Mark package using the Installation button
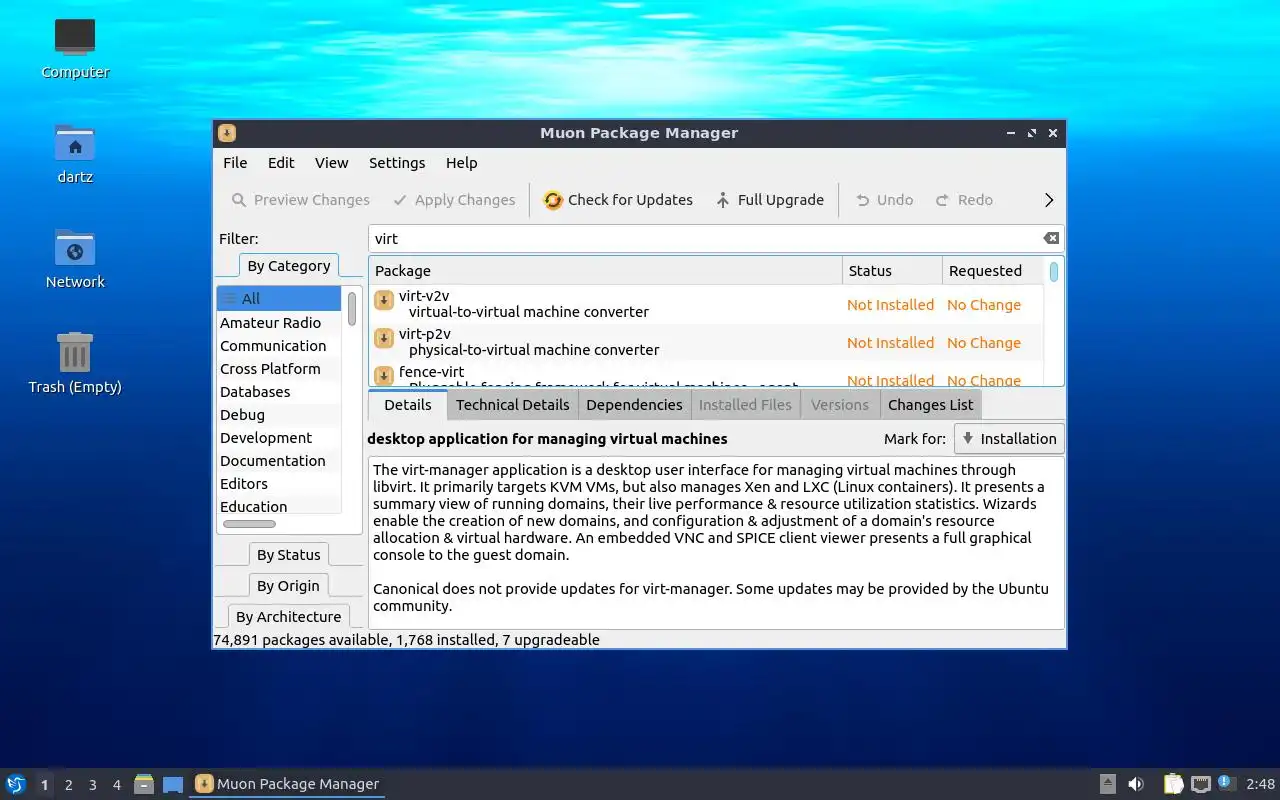This screenshot has width=1280, height=800. (x=1009, y=439)
